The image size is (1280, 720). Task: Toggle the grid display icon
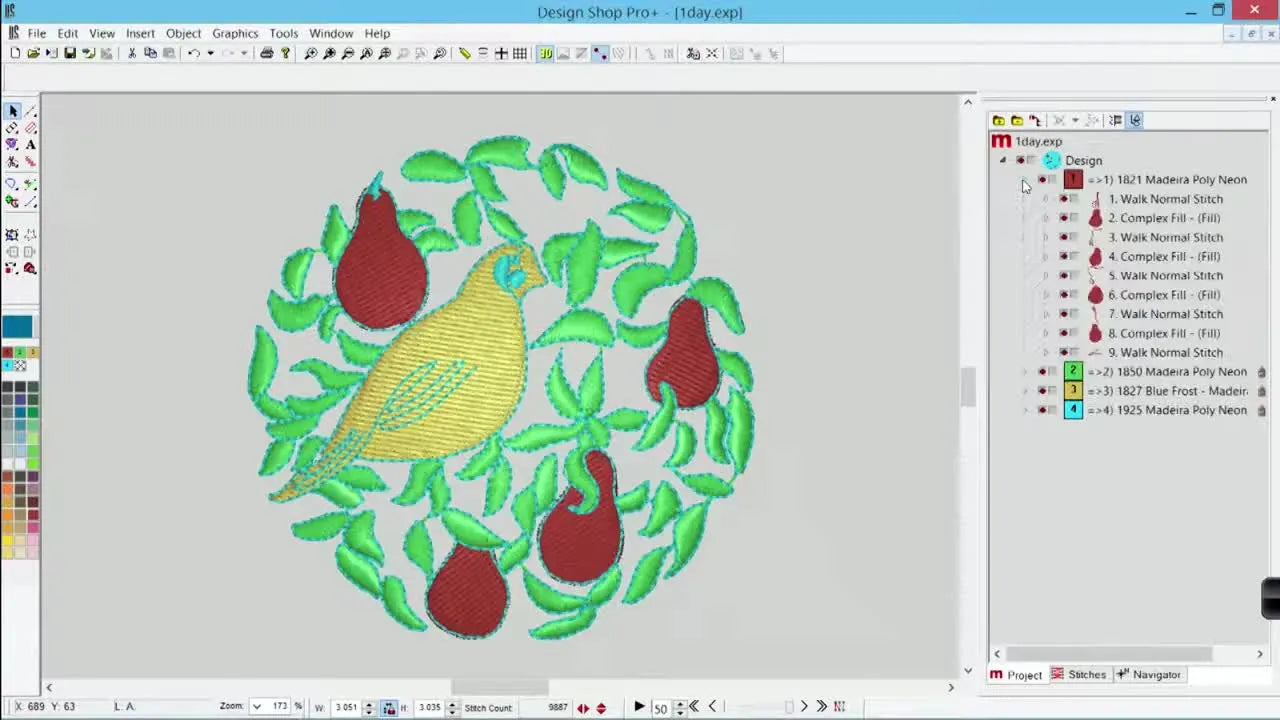[519, 53]
